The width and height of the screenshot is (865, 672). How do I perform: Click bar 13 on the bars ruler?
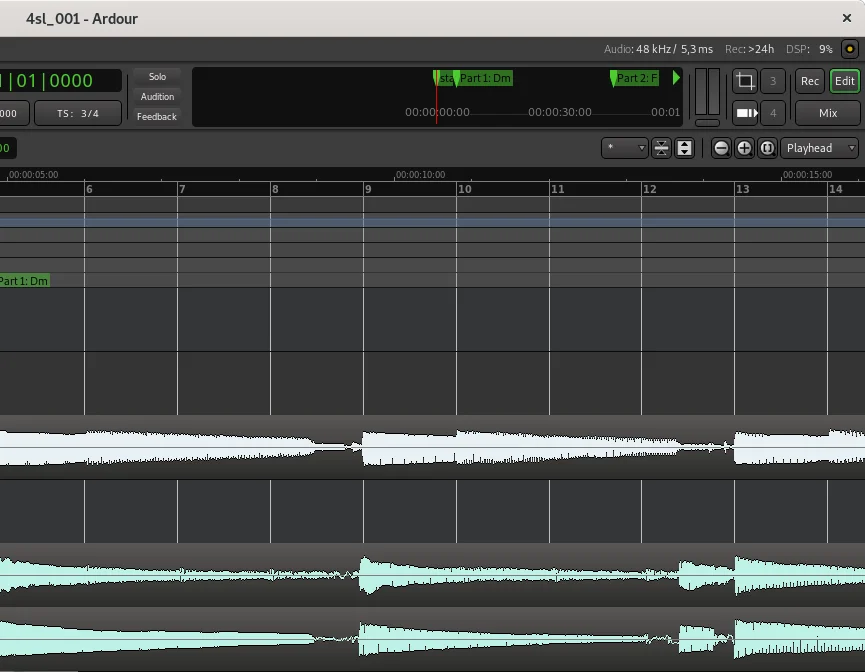click(743, 189)
